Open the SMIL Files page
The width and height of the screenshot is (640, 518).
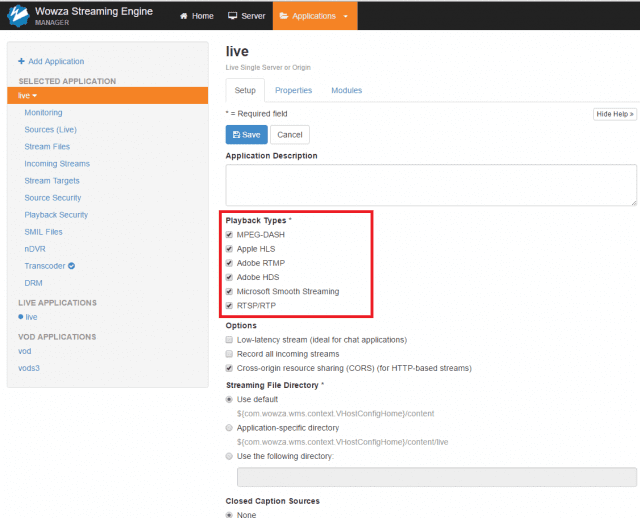point(43,232)
